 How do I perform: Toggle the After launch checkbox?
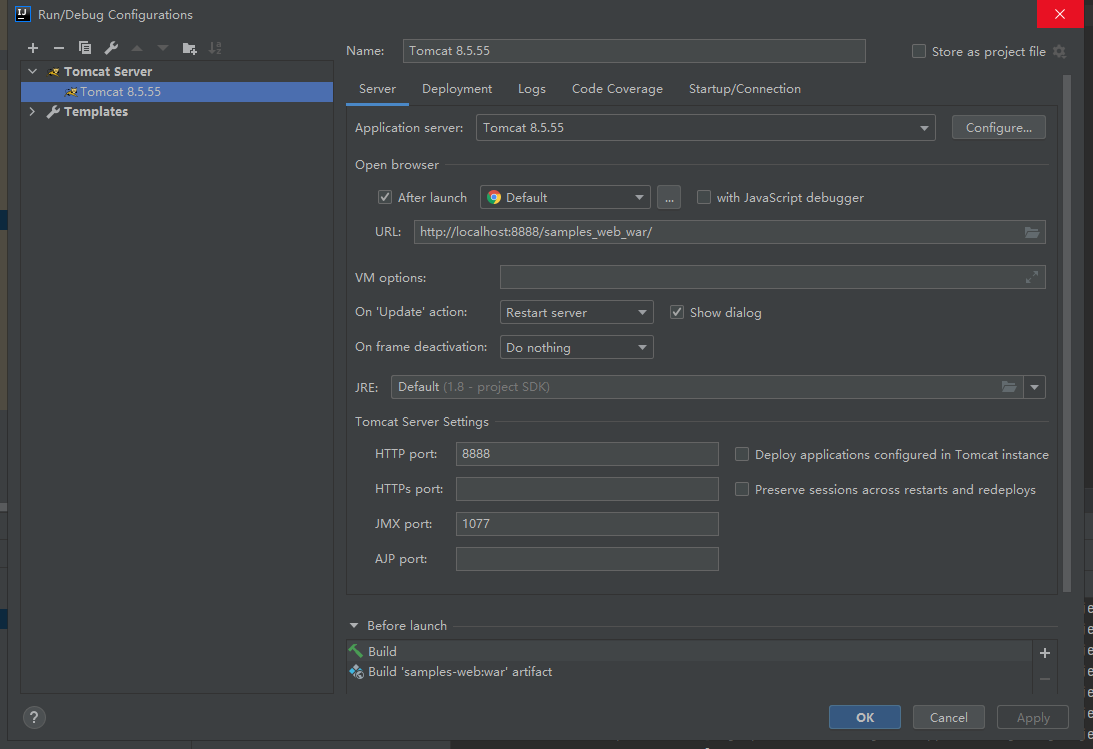[x=385, y=198]
